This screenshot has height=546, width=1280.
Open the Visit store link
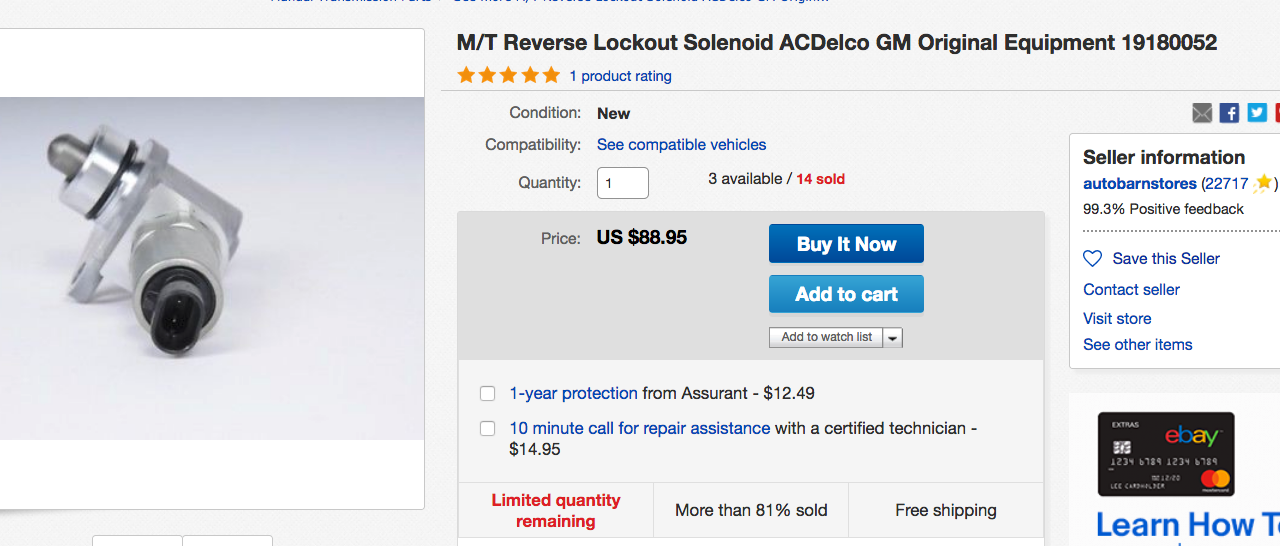[x=1117, y=319]
